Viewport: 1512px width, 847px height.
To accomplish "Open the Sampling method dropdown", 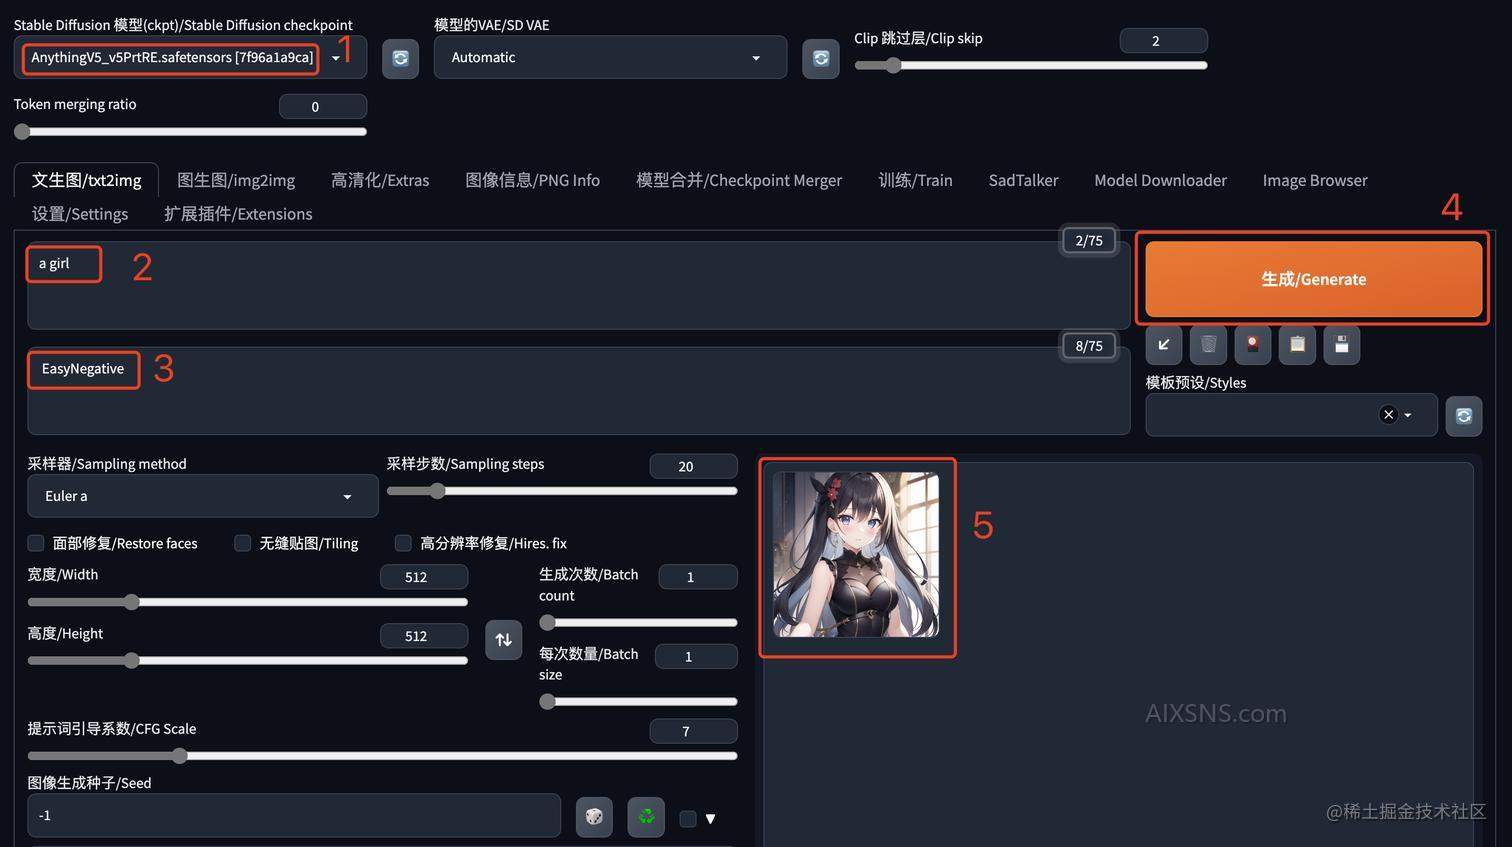I will click(x=202, y=495).
